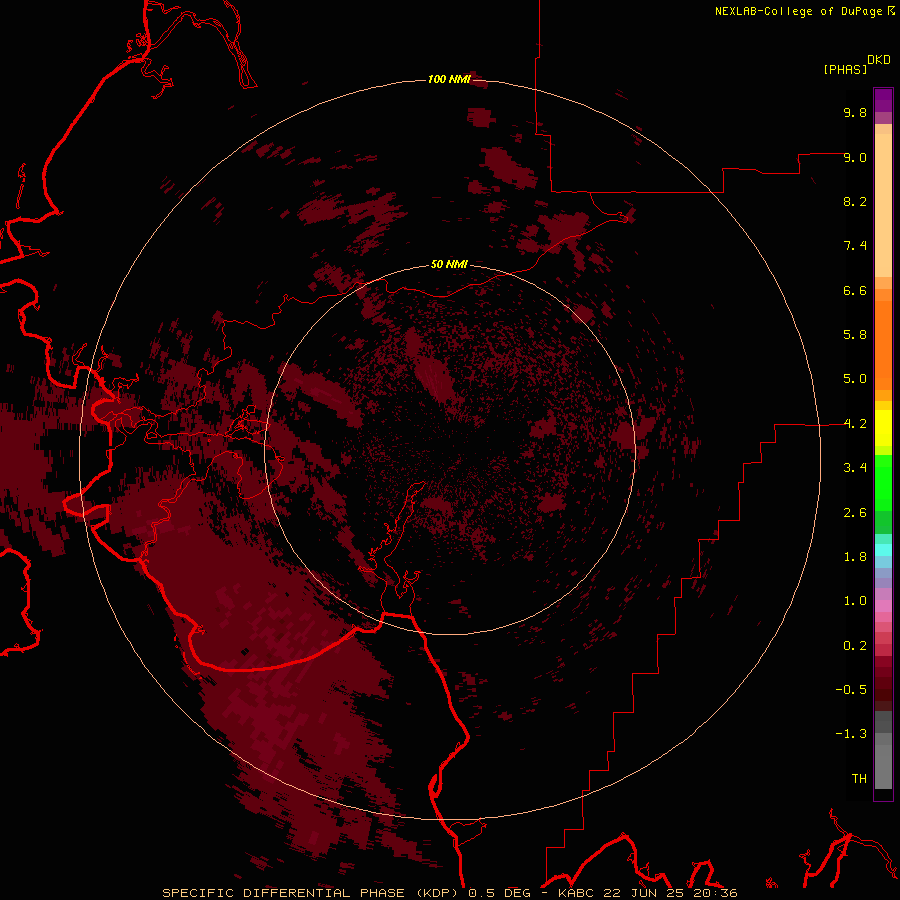Pick the light peach band on the color bar
This screenshot has width=900, height=900.
tap(883, 205)
